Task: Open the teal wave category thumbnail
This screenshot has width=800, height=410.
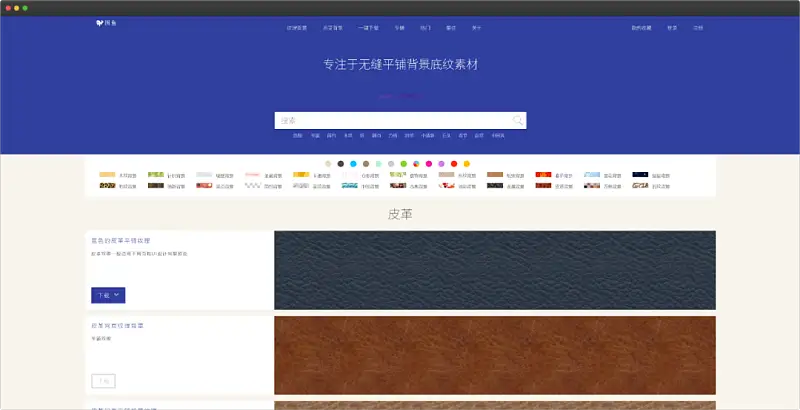Action: (x=349, y=186)
